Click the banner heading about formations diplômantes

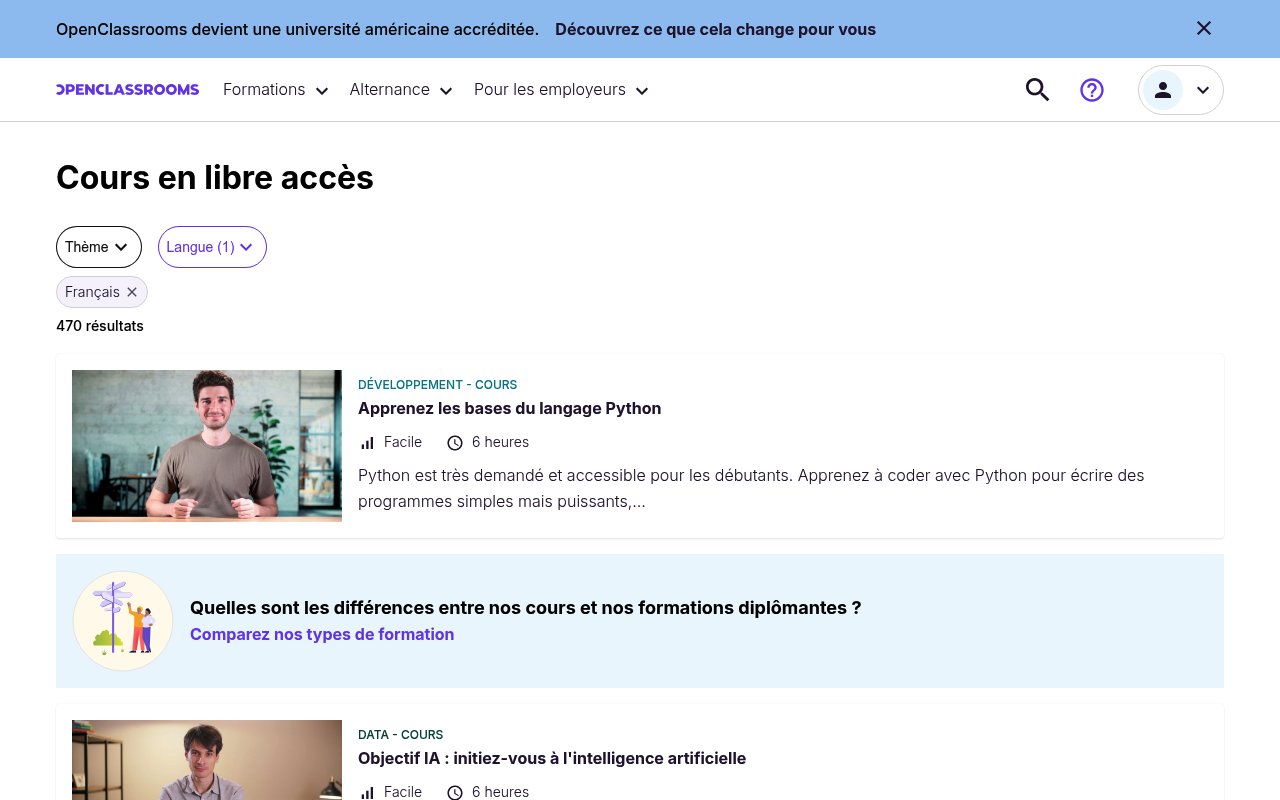tap(525, 607)
